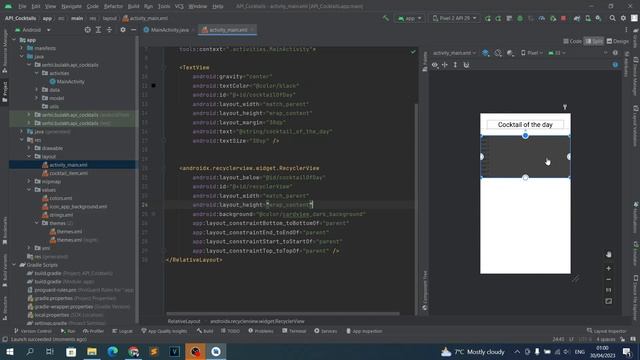Open the app run configuration dropdown
Viewport: 640px width, 360px height.
click(409, 18)
